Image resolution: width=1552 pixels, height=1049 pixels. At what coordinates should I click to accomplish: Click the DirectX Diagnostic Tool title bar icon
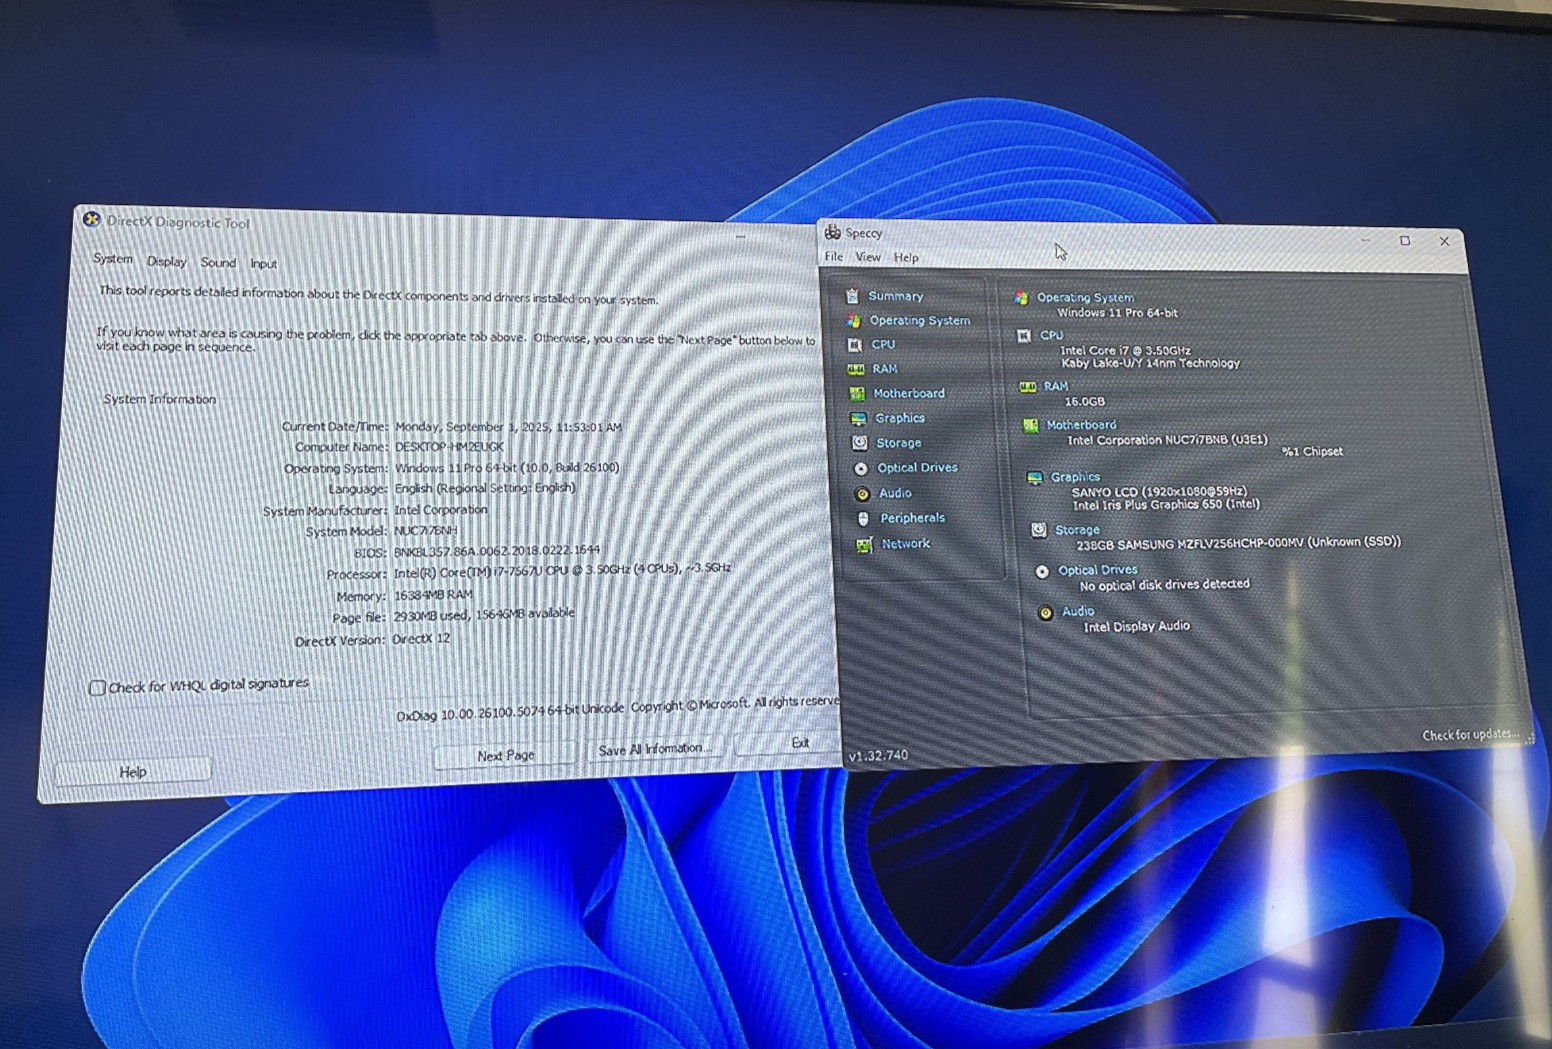pos(92,220)
